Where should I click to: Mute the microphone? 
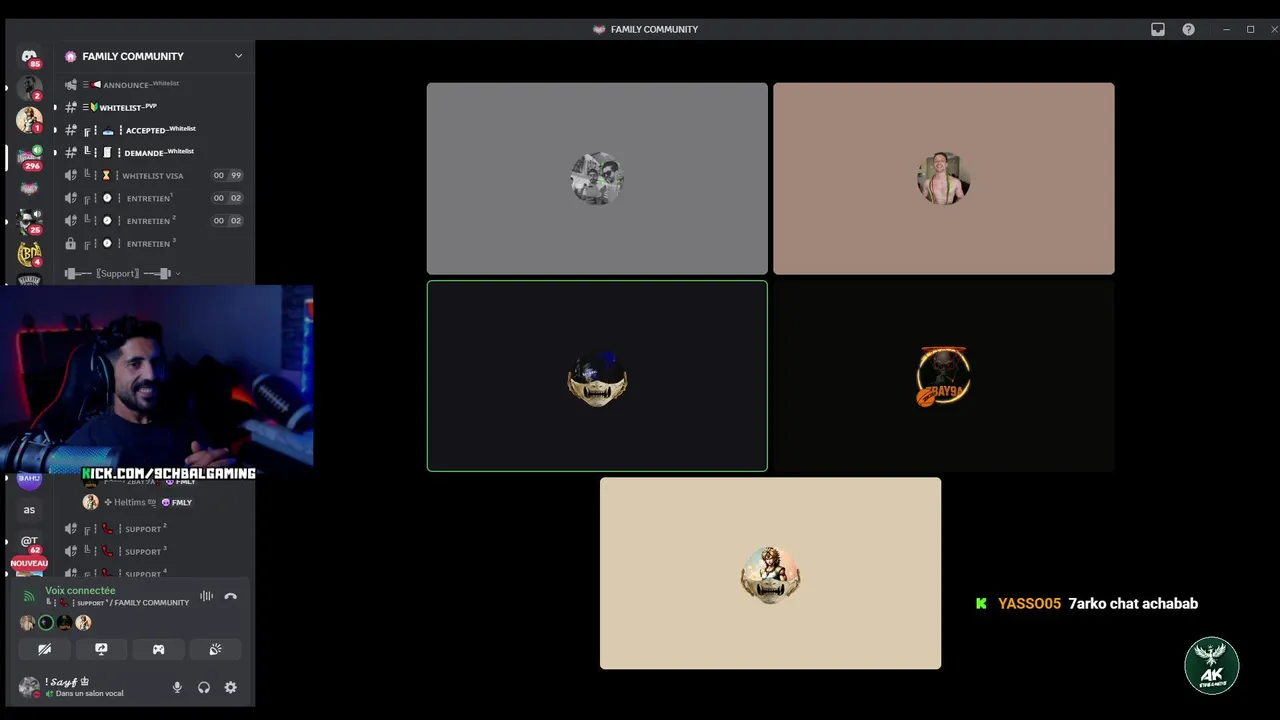(177, 687)
